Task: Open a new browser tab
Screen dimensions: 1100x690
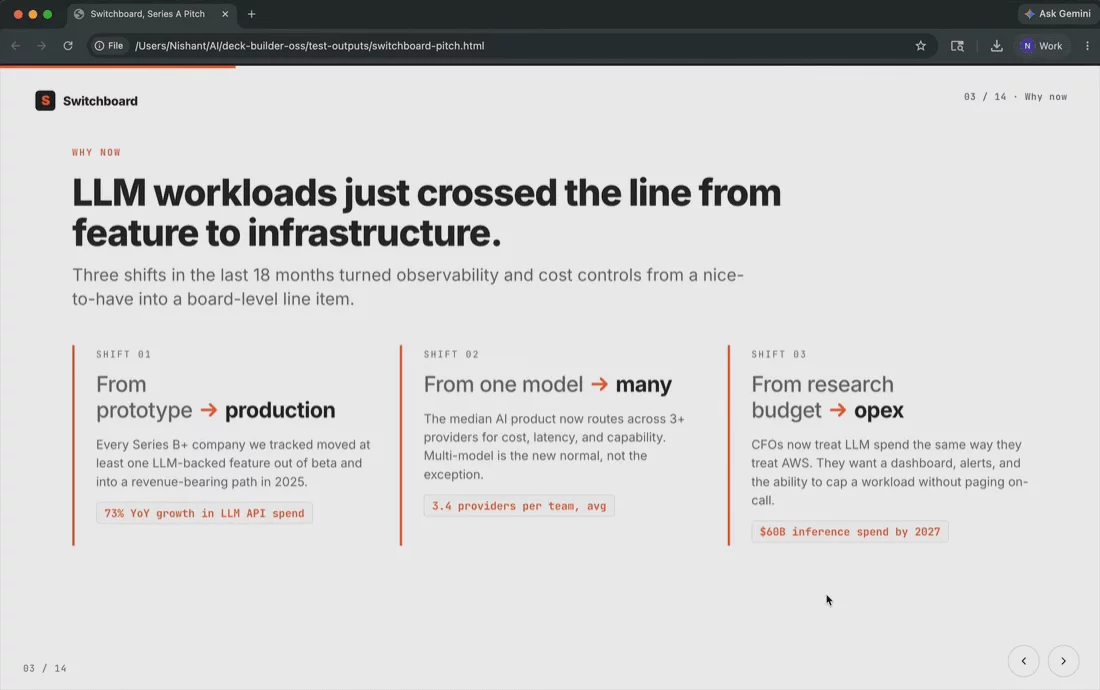Action: [x=251, y=14]
